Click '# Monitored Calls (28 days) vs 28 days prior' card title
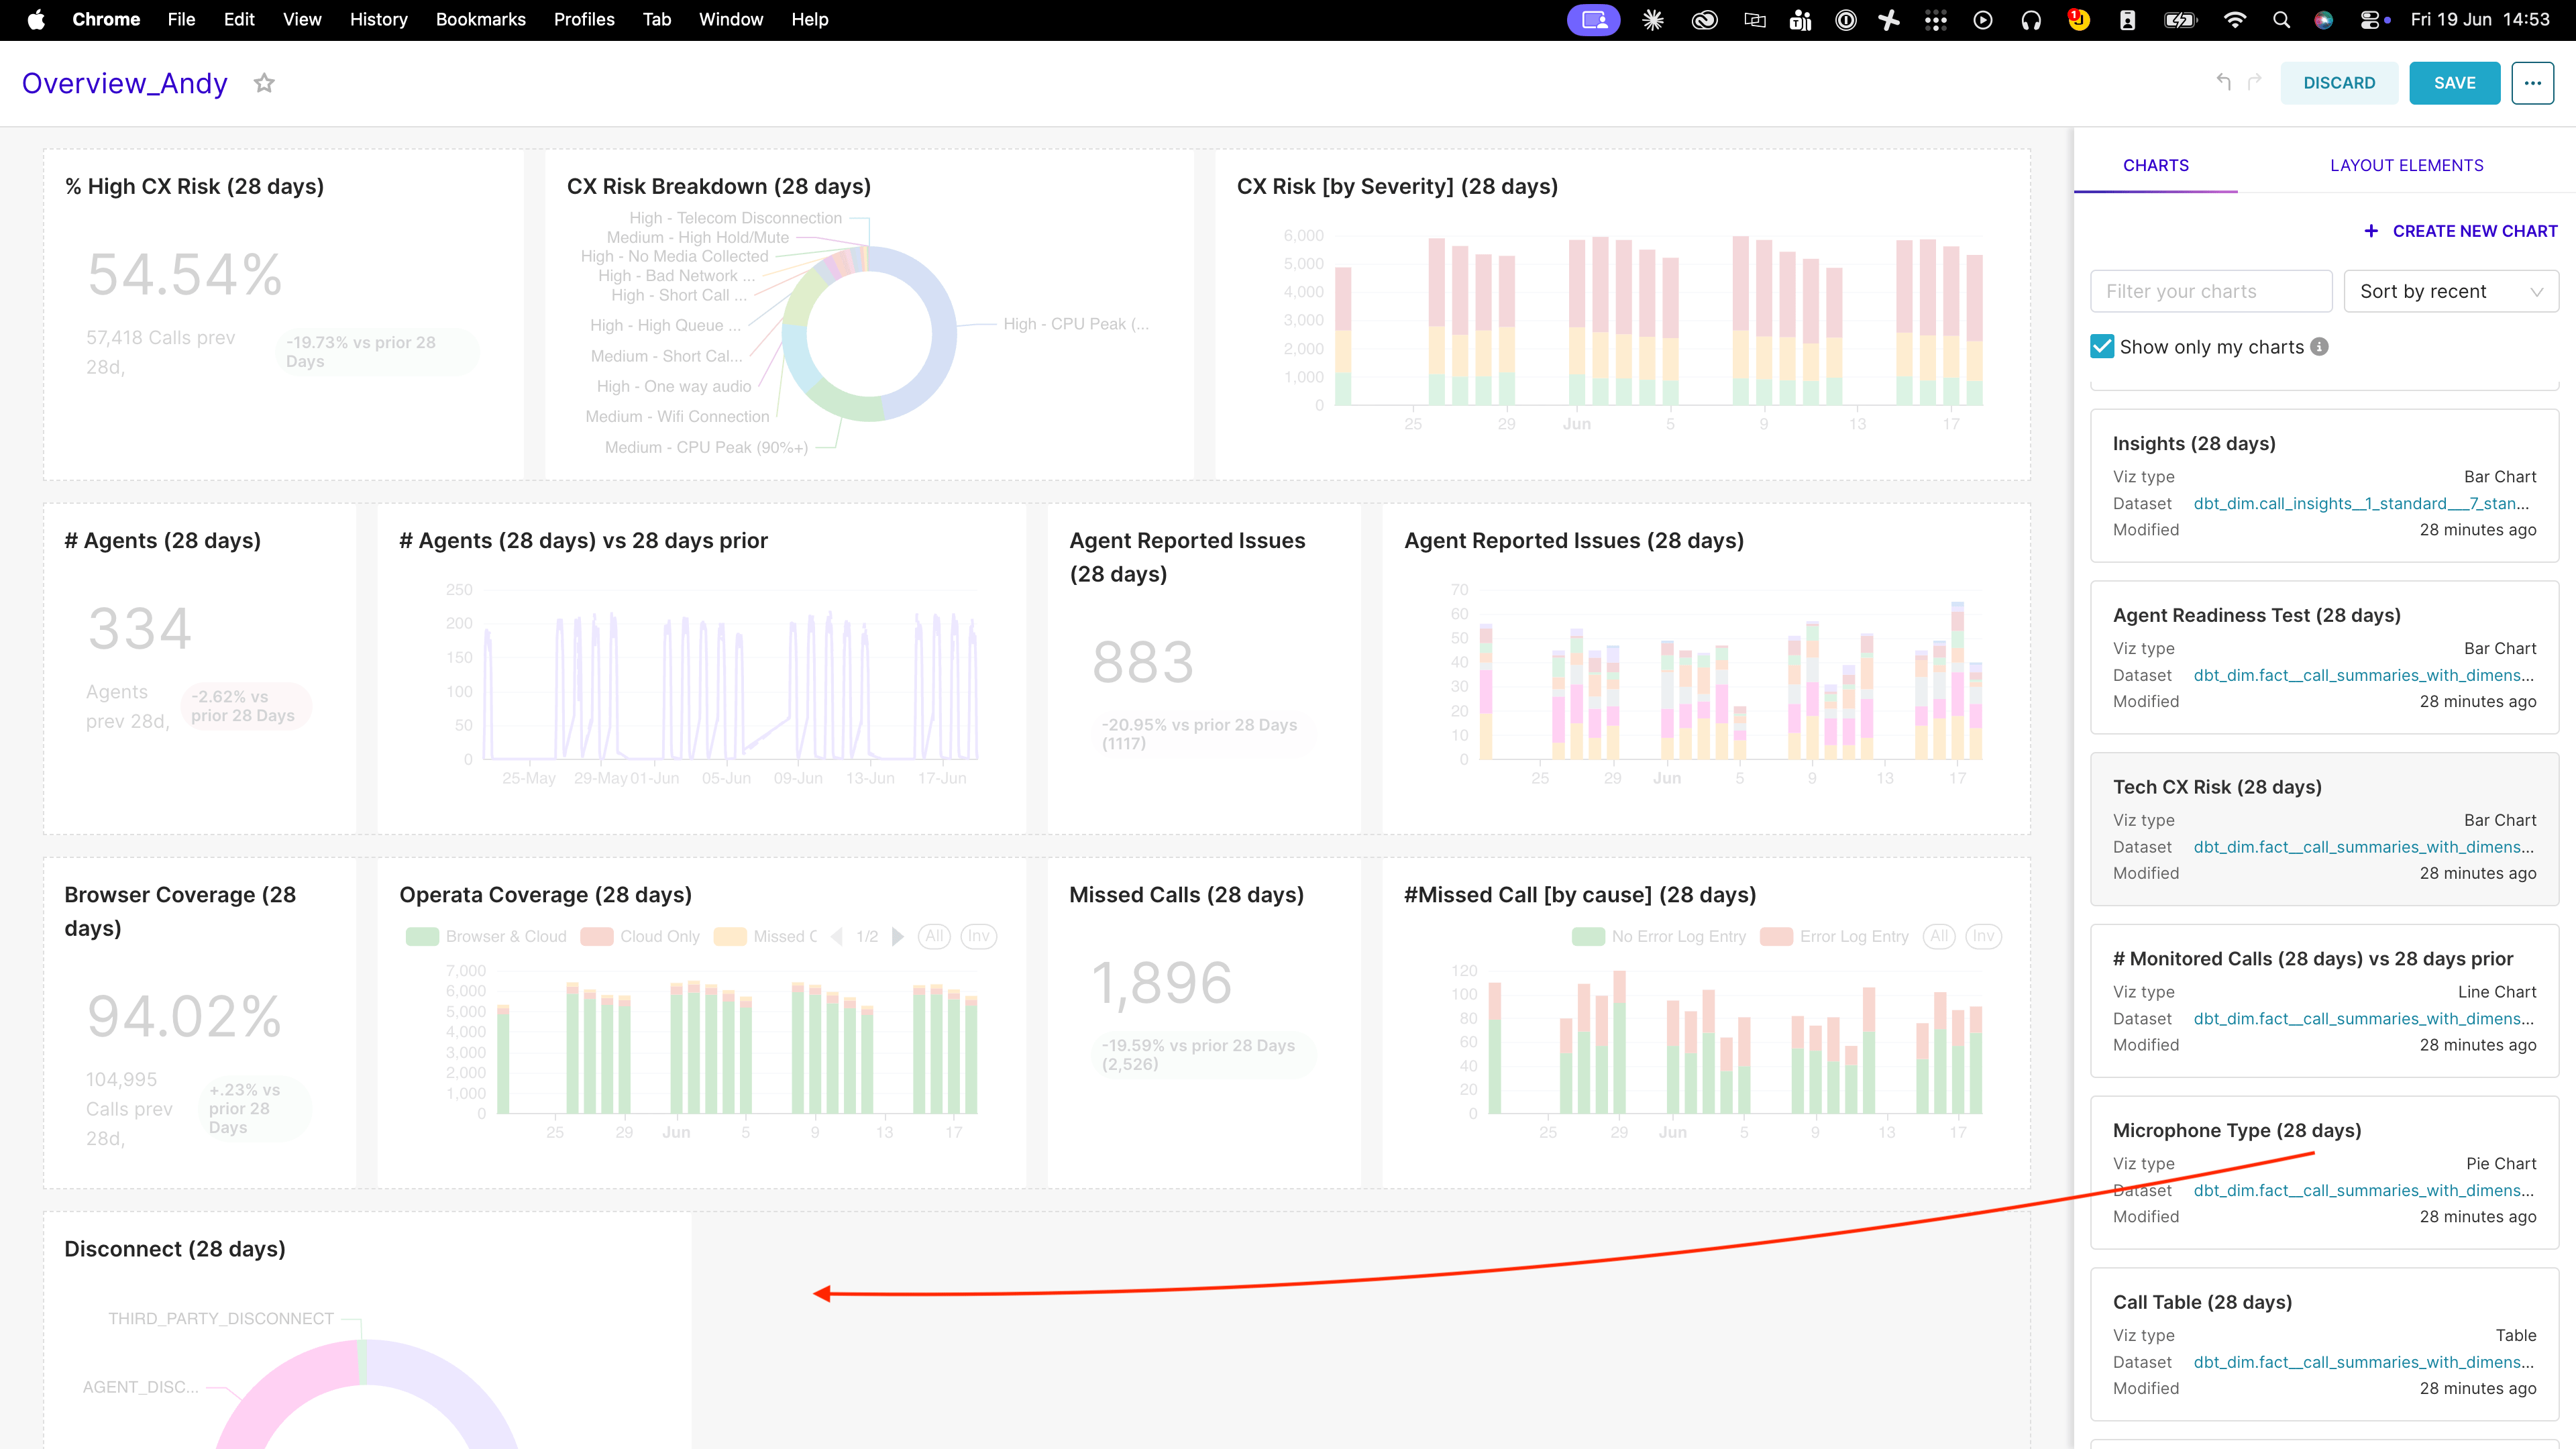This screenshot has height=1449, width=2576. [2313, 958]
